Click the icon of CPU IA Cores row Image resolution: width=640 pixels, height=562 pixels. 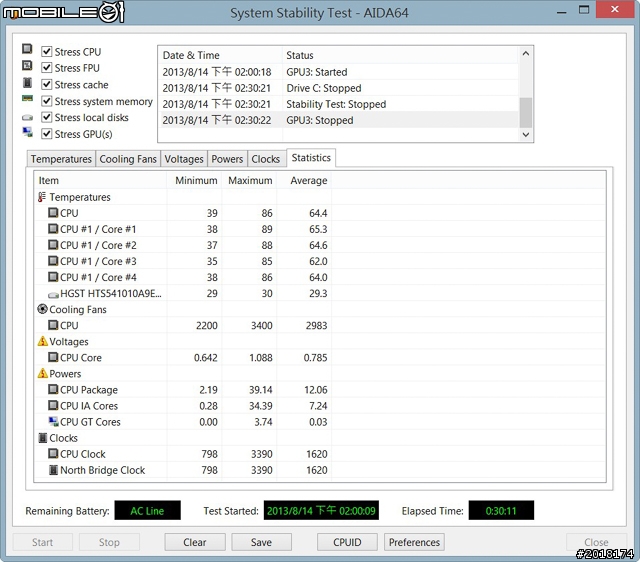point(53,405)
